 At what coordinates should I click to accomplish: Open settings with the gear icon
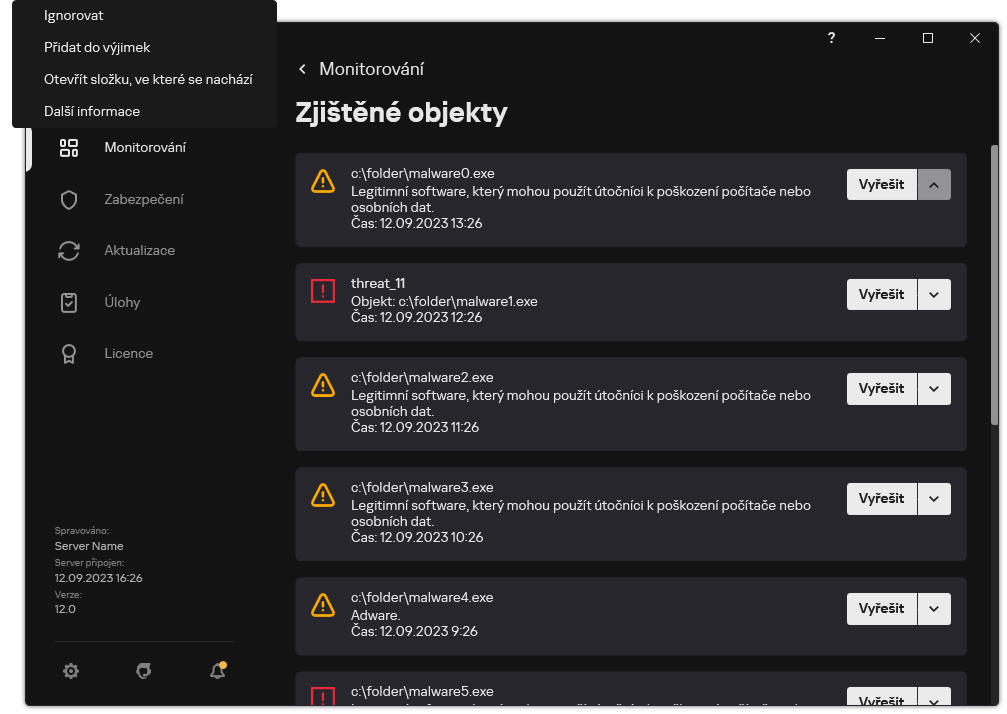(71, 671)
